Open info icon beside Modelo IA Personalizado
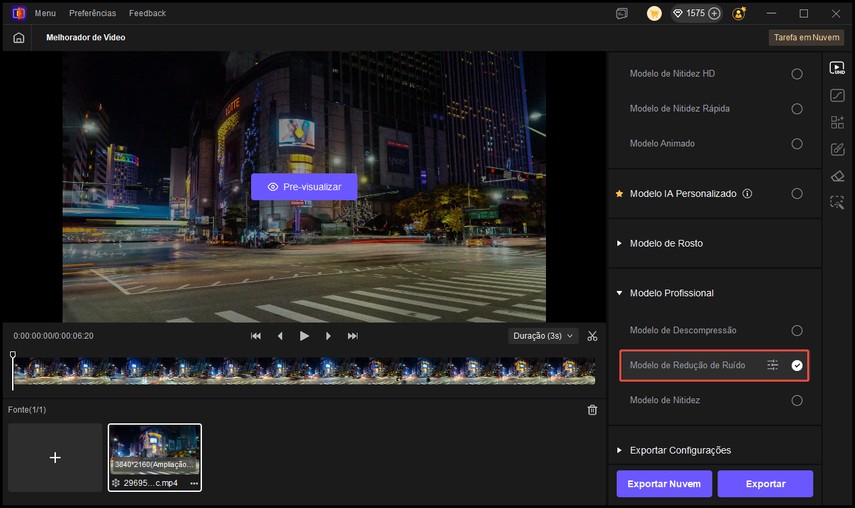The width and height of the screenshot is (855, 508). coord(747,194)
